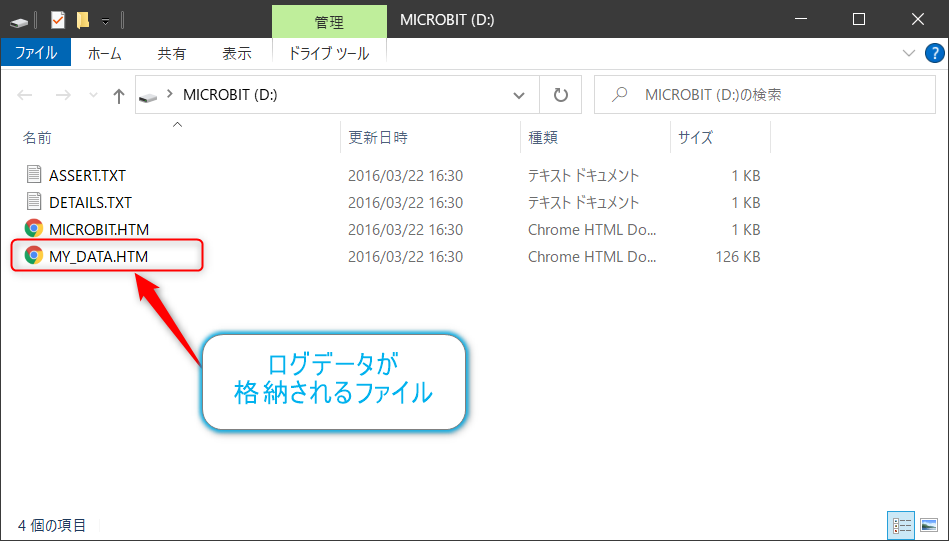Sort by the 種類 column header
This screenshot has width=949, height=541.
pyautogui.click(x=543, y=138)
